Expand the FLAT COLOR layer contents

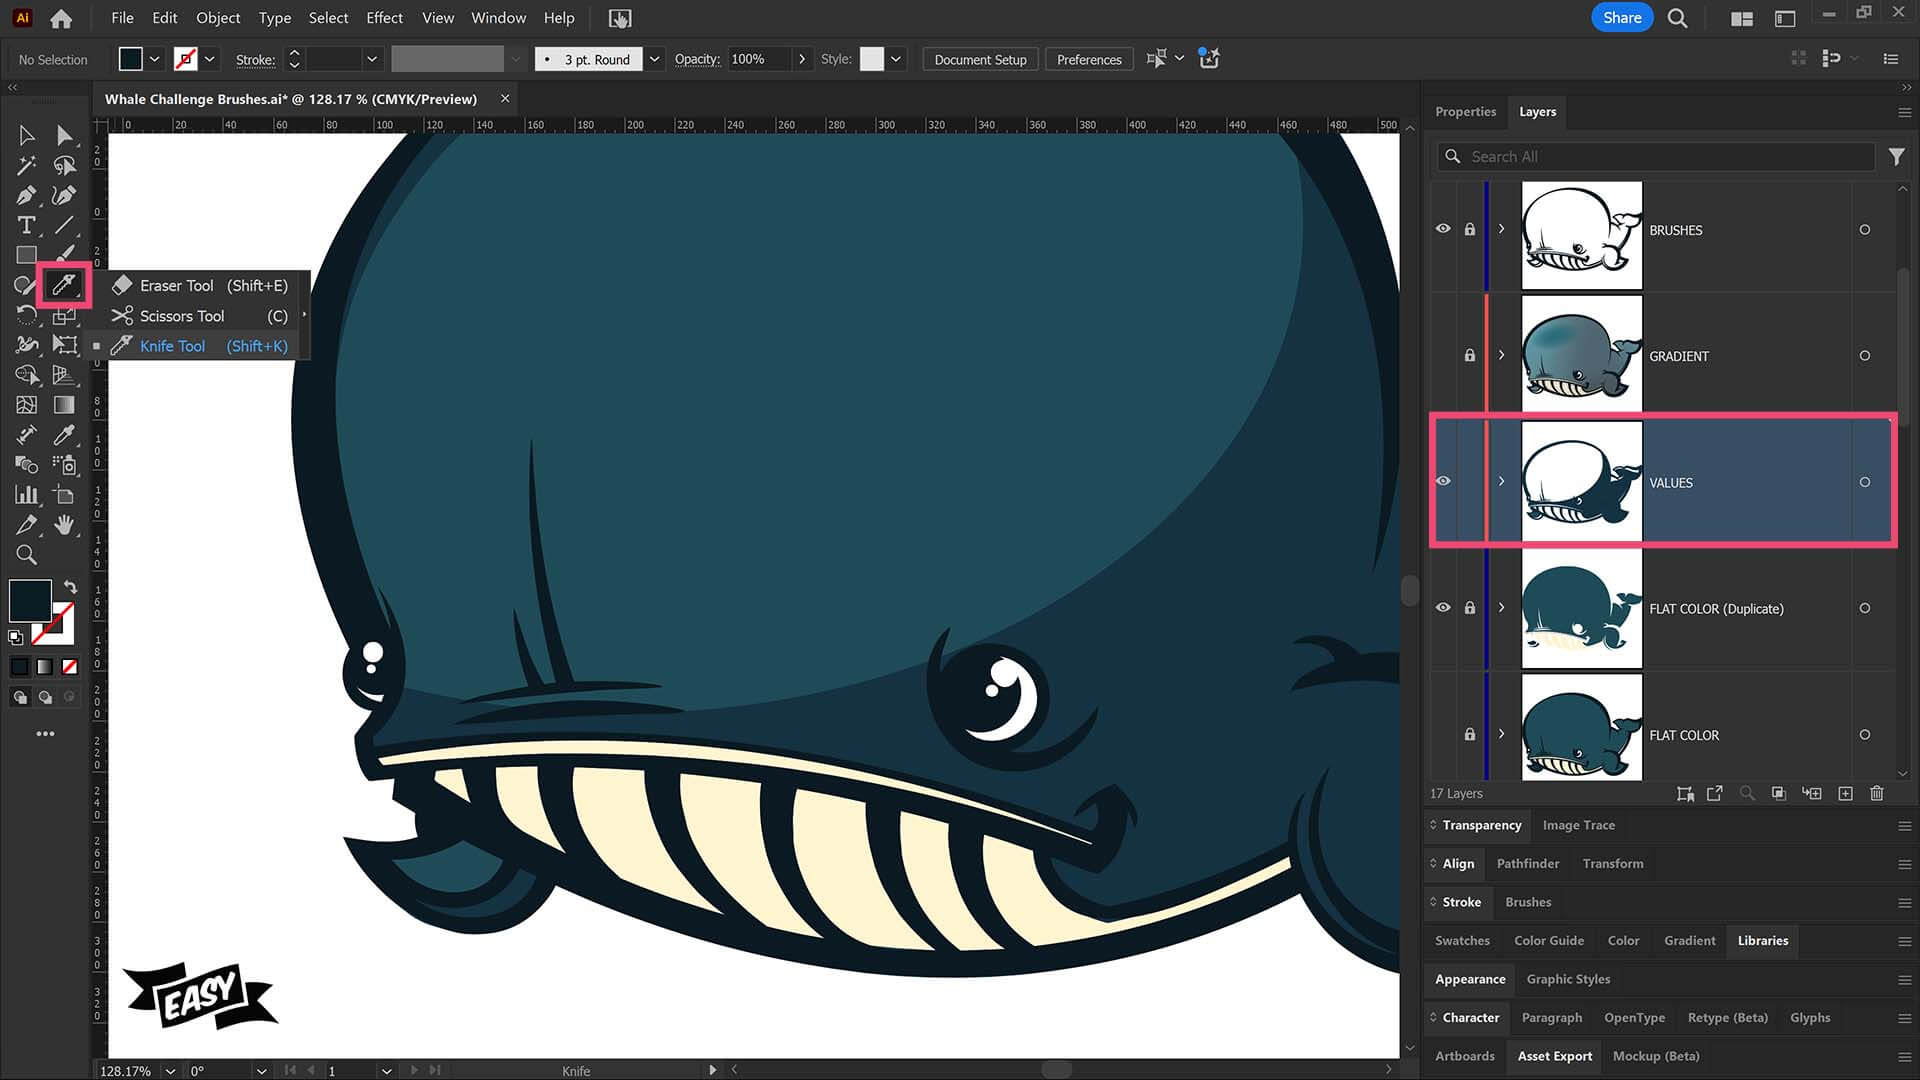coord(1501,734)
